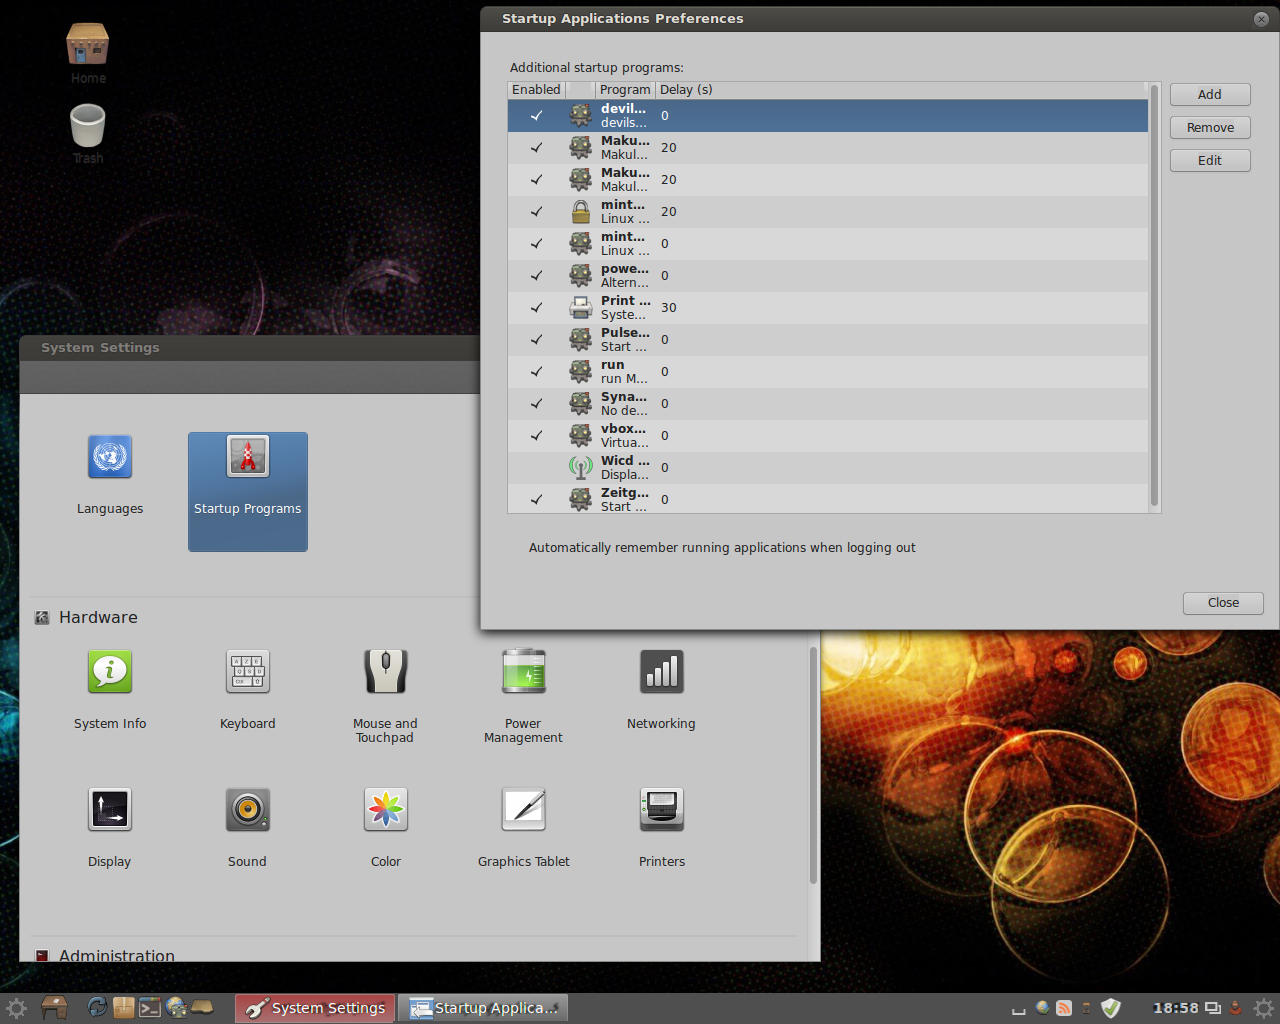Open Mouse and Touchpad settings

(x=385, y=696)
